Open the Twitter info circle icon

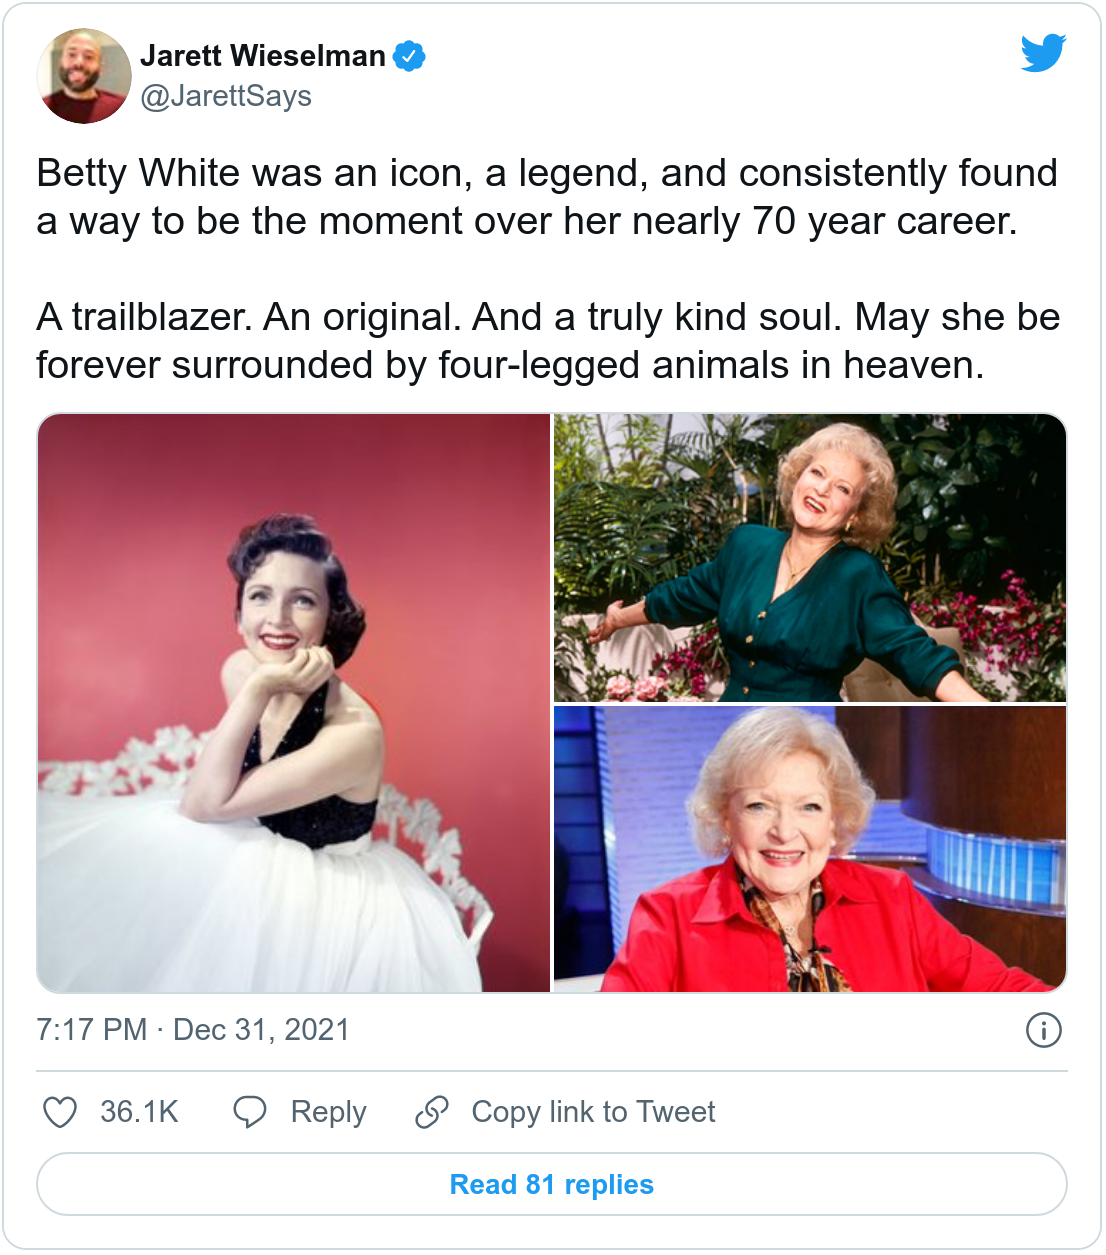tap(1043, 1030)
